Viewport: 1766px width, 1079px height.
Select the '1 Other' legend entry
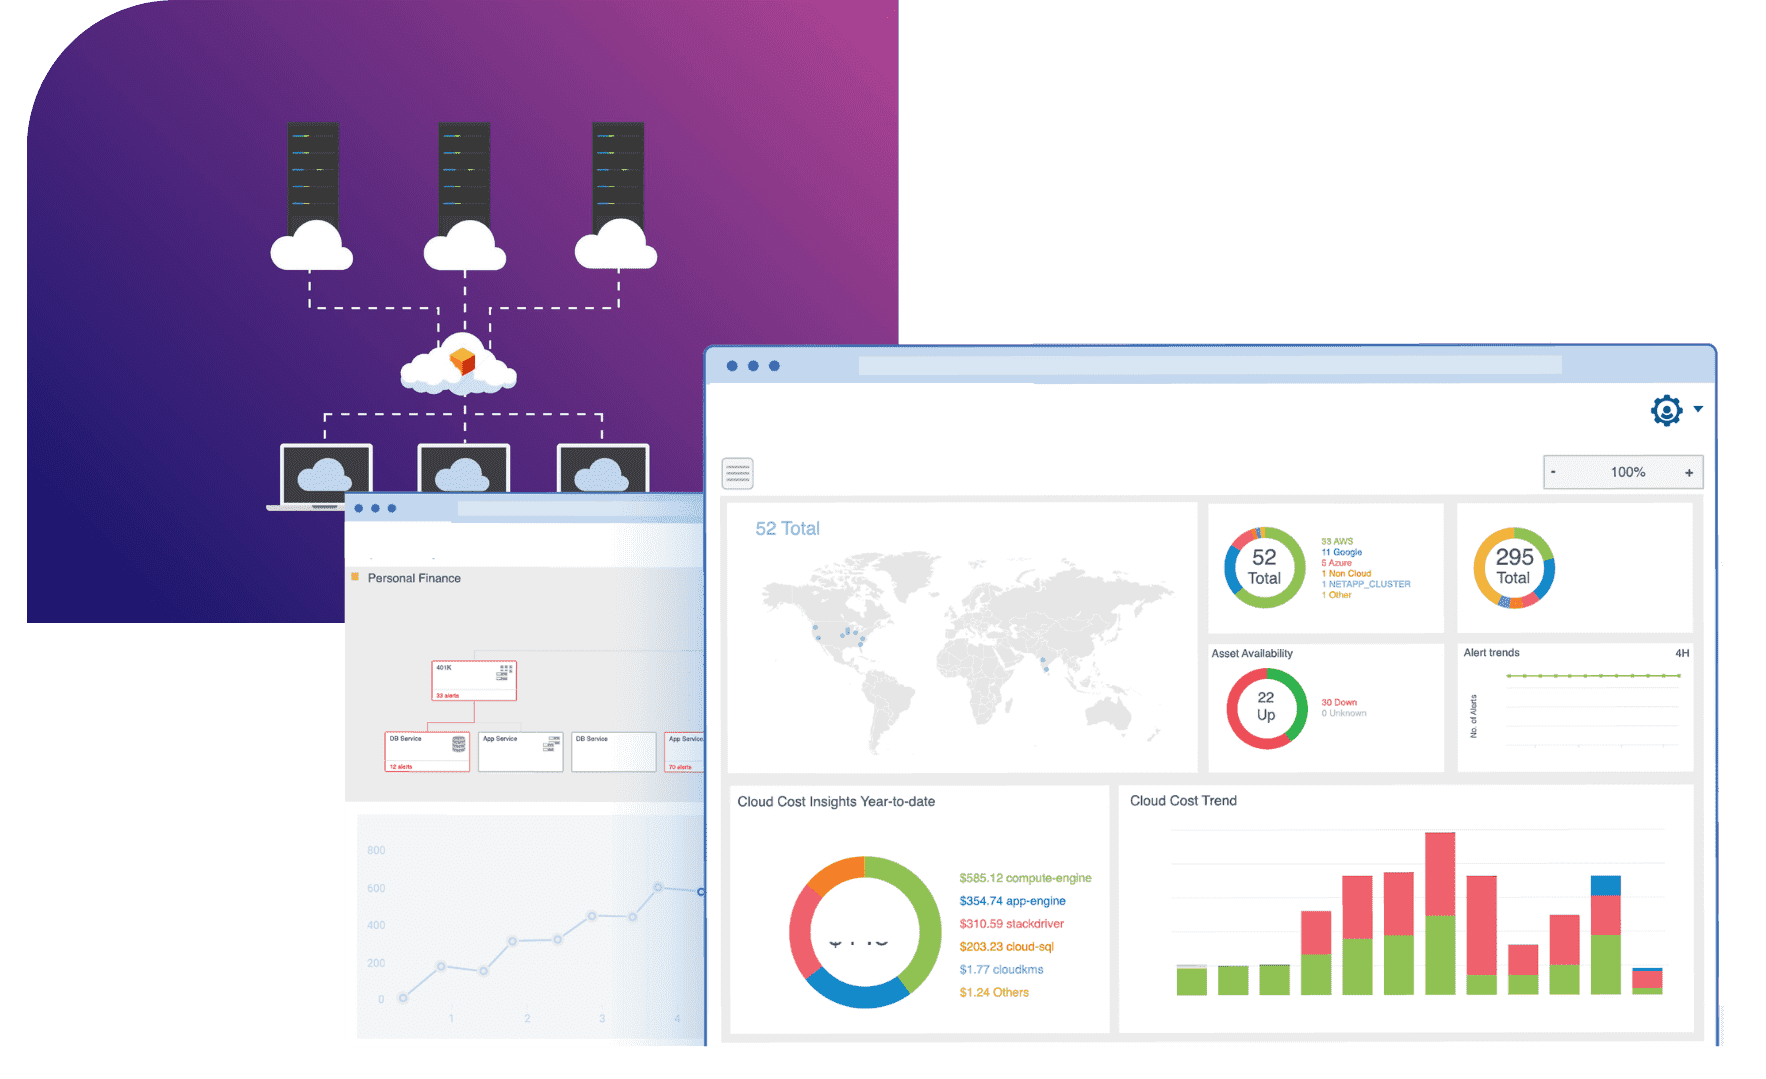click(x=1336, y=595)
